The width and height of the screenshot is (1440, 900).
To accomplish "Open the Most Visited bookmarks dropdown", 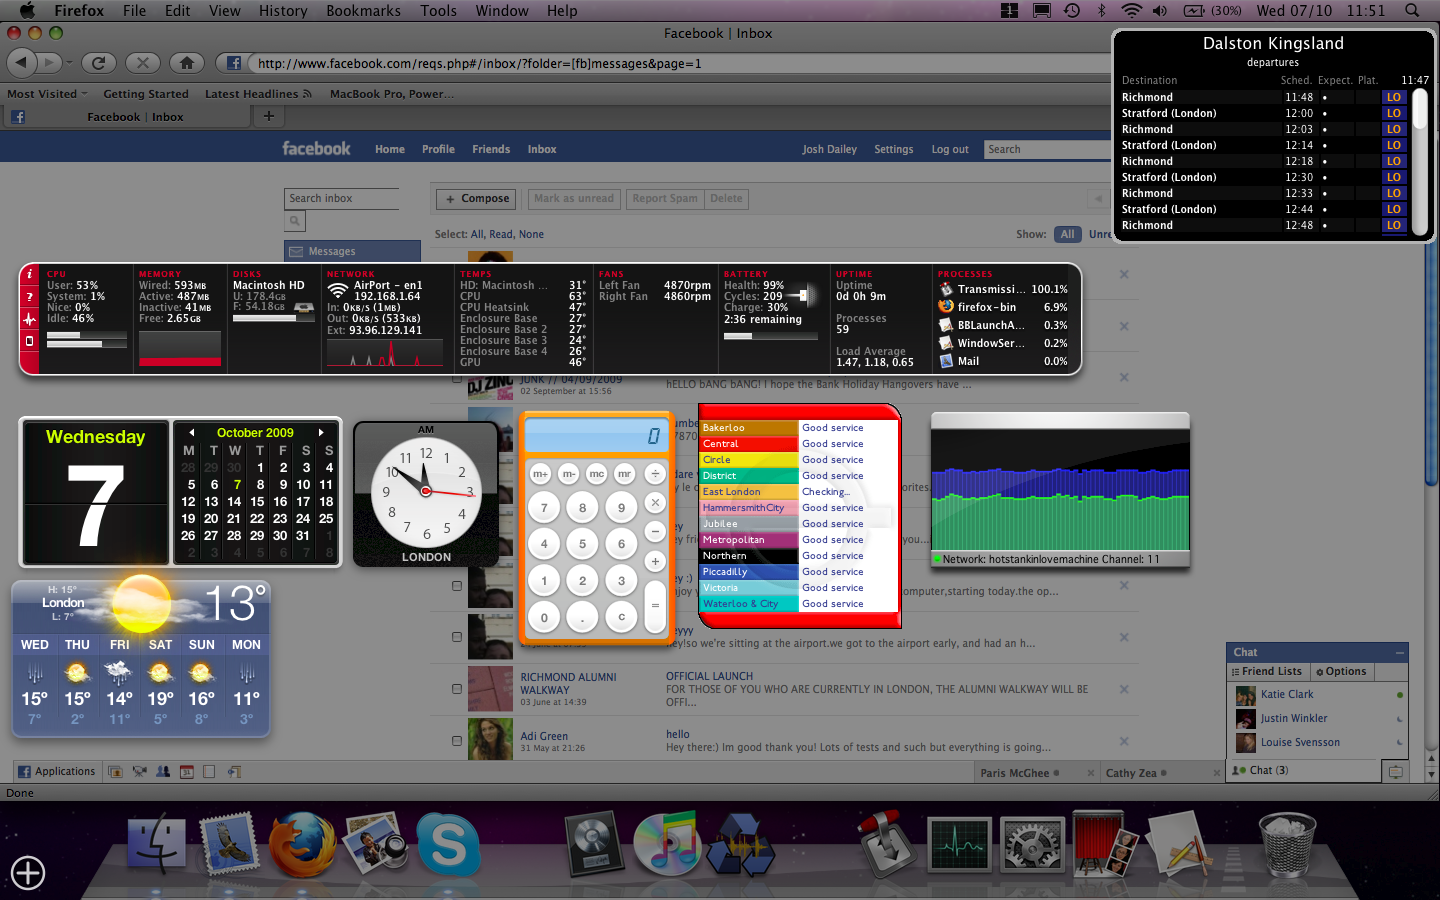I will tap(47, 94).
